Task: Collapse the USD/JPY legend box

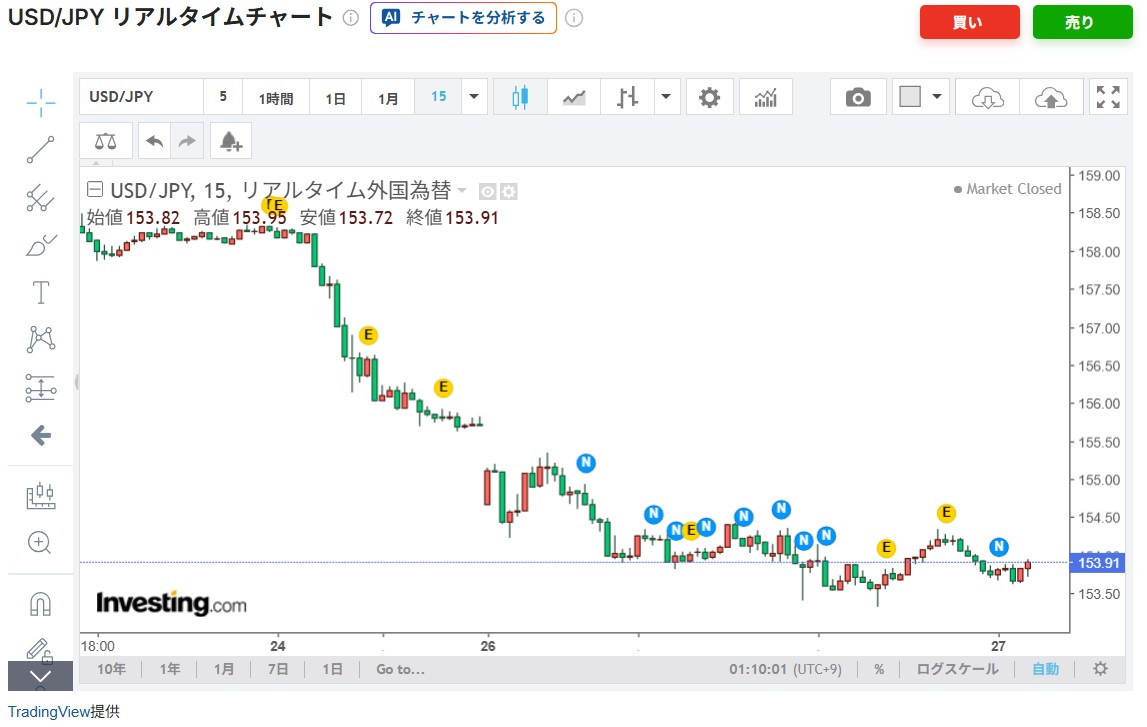Action: pos(95,190)
